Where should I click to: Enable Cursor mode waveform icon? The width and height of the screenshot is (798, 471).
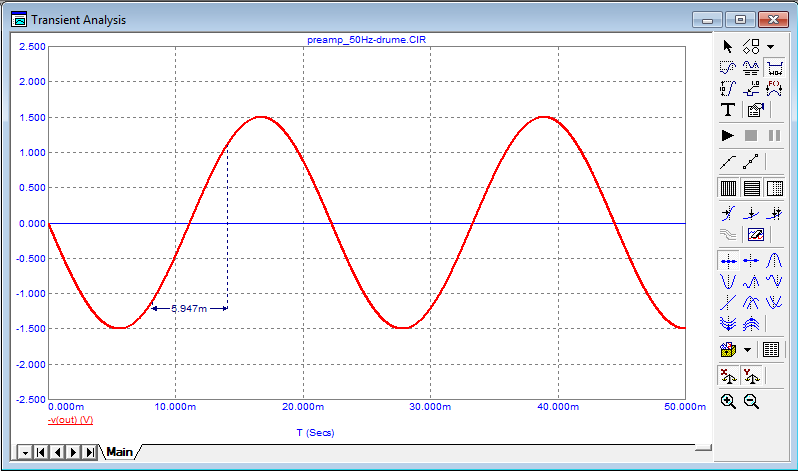[x=751, y=67]
